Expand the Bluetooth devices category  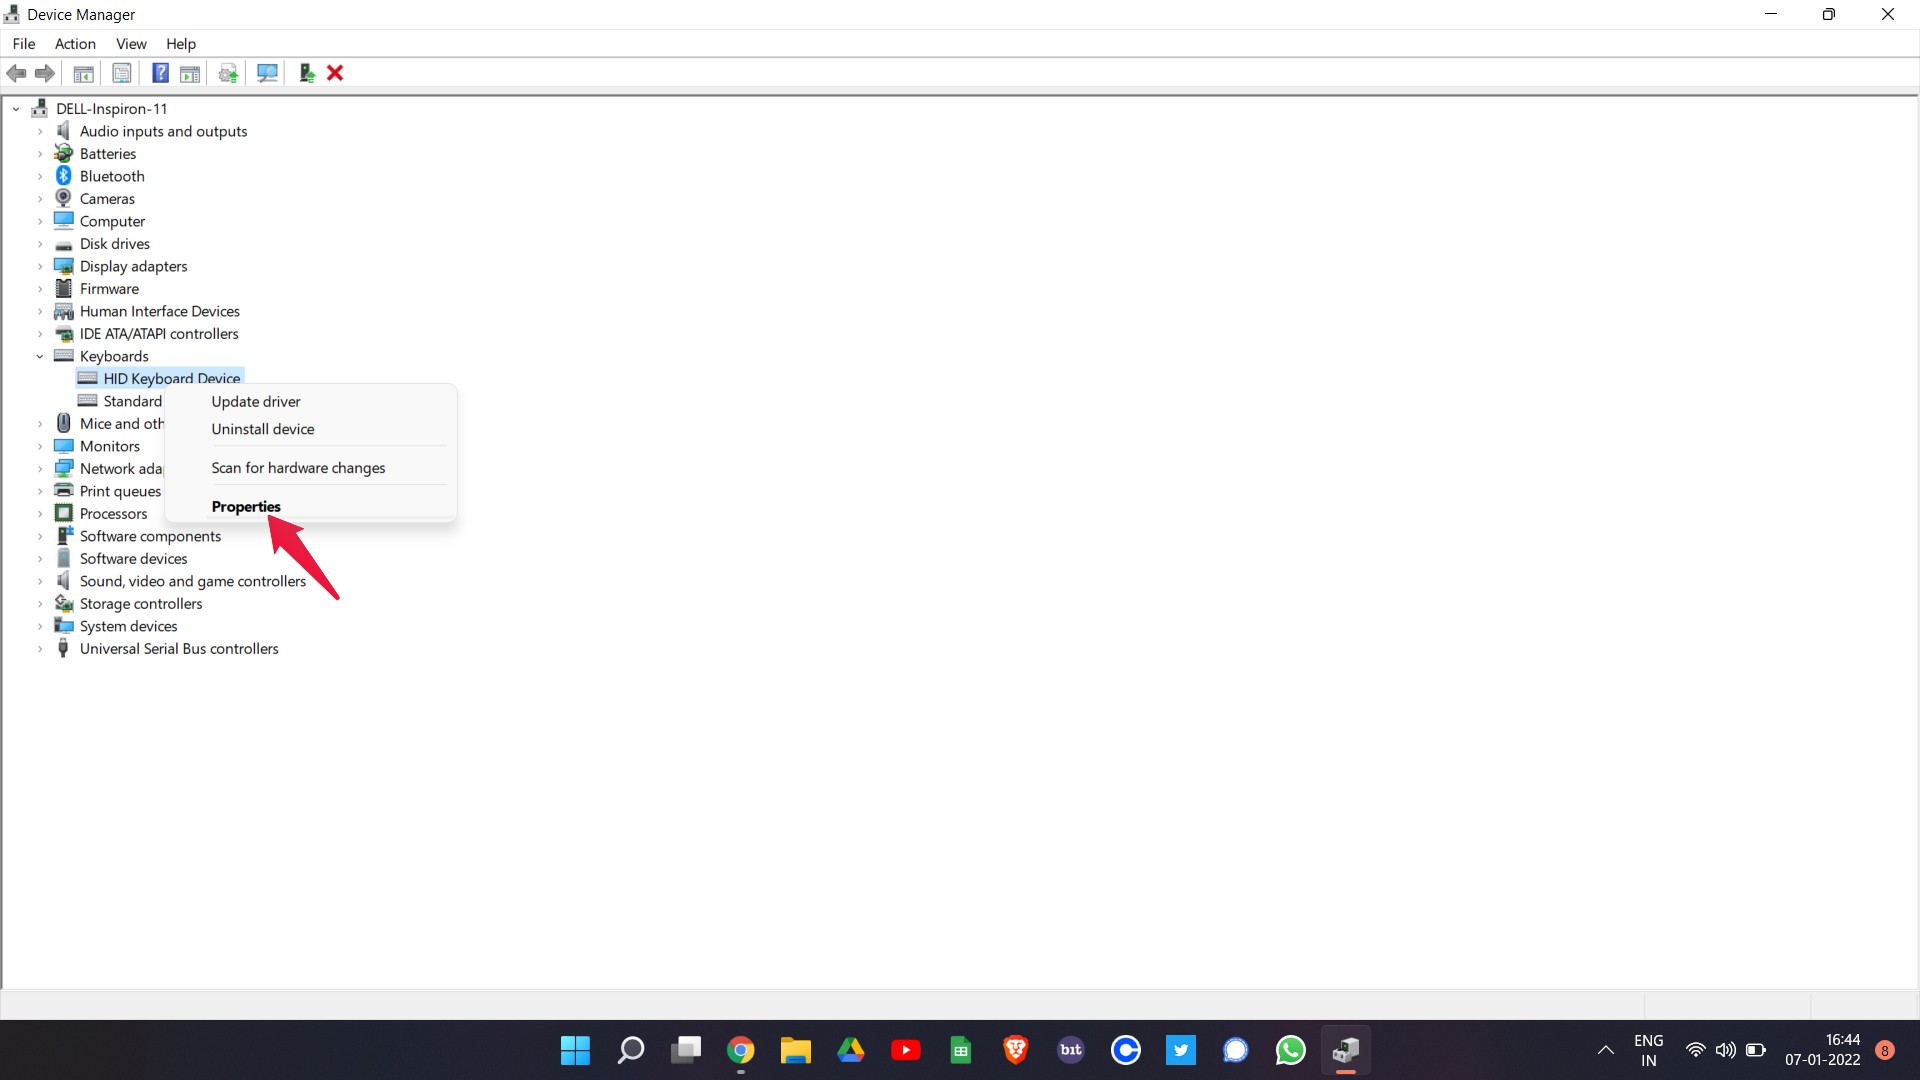[42, 175]
